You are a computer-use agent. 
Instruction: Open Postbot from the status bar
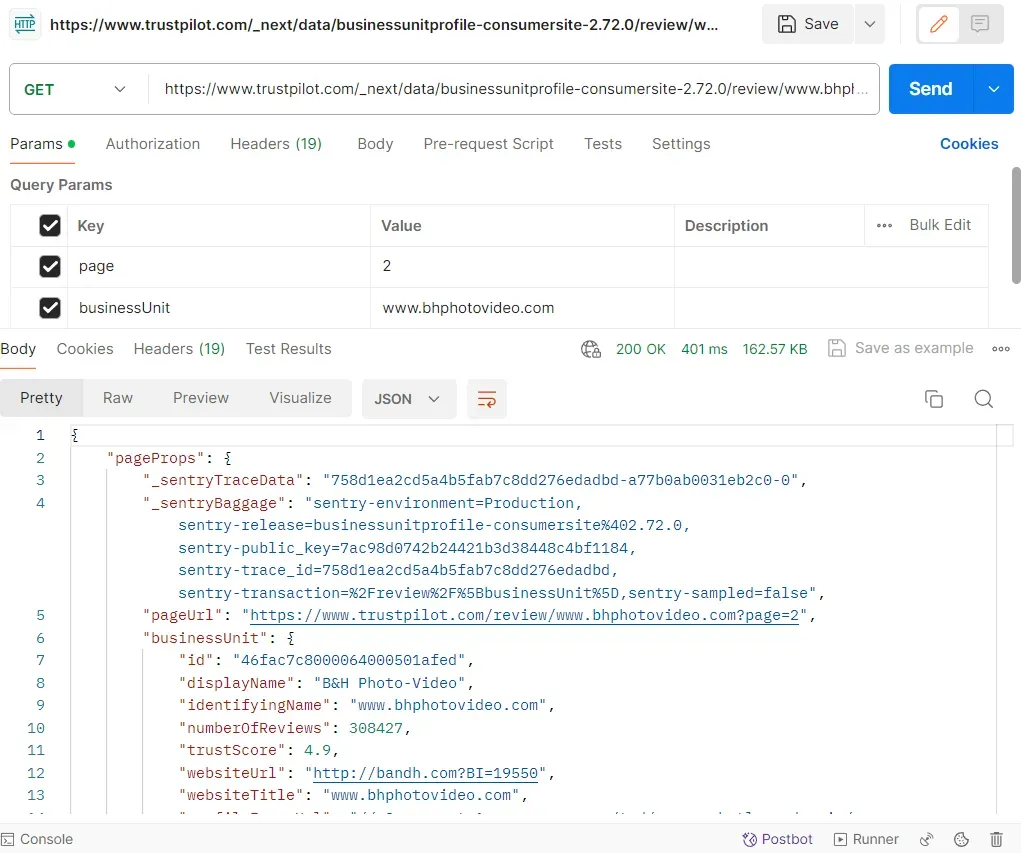(778, 839)
